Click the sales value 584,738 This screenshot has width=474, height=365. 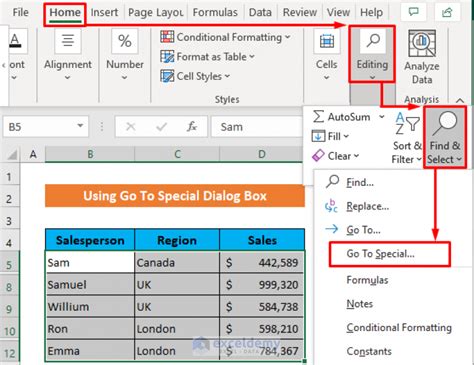[x=262, y=307]
